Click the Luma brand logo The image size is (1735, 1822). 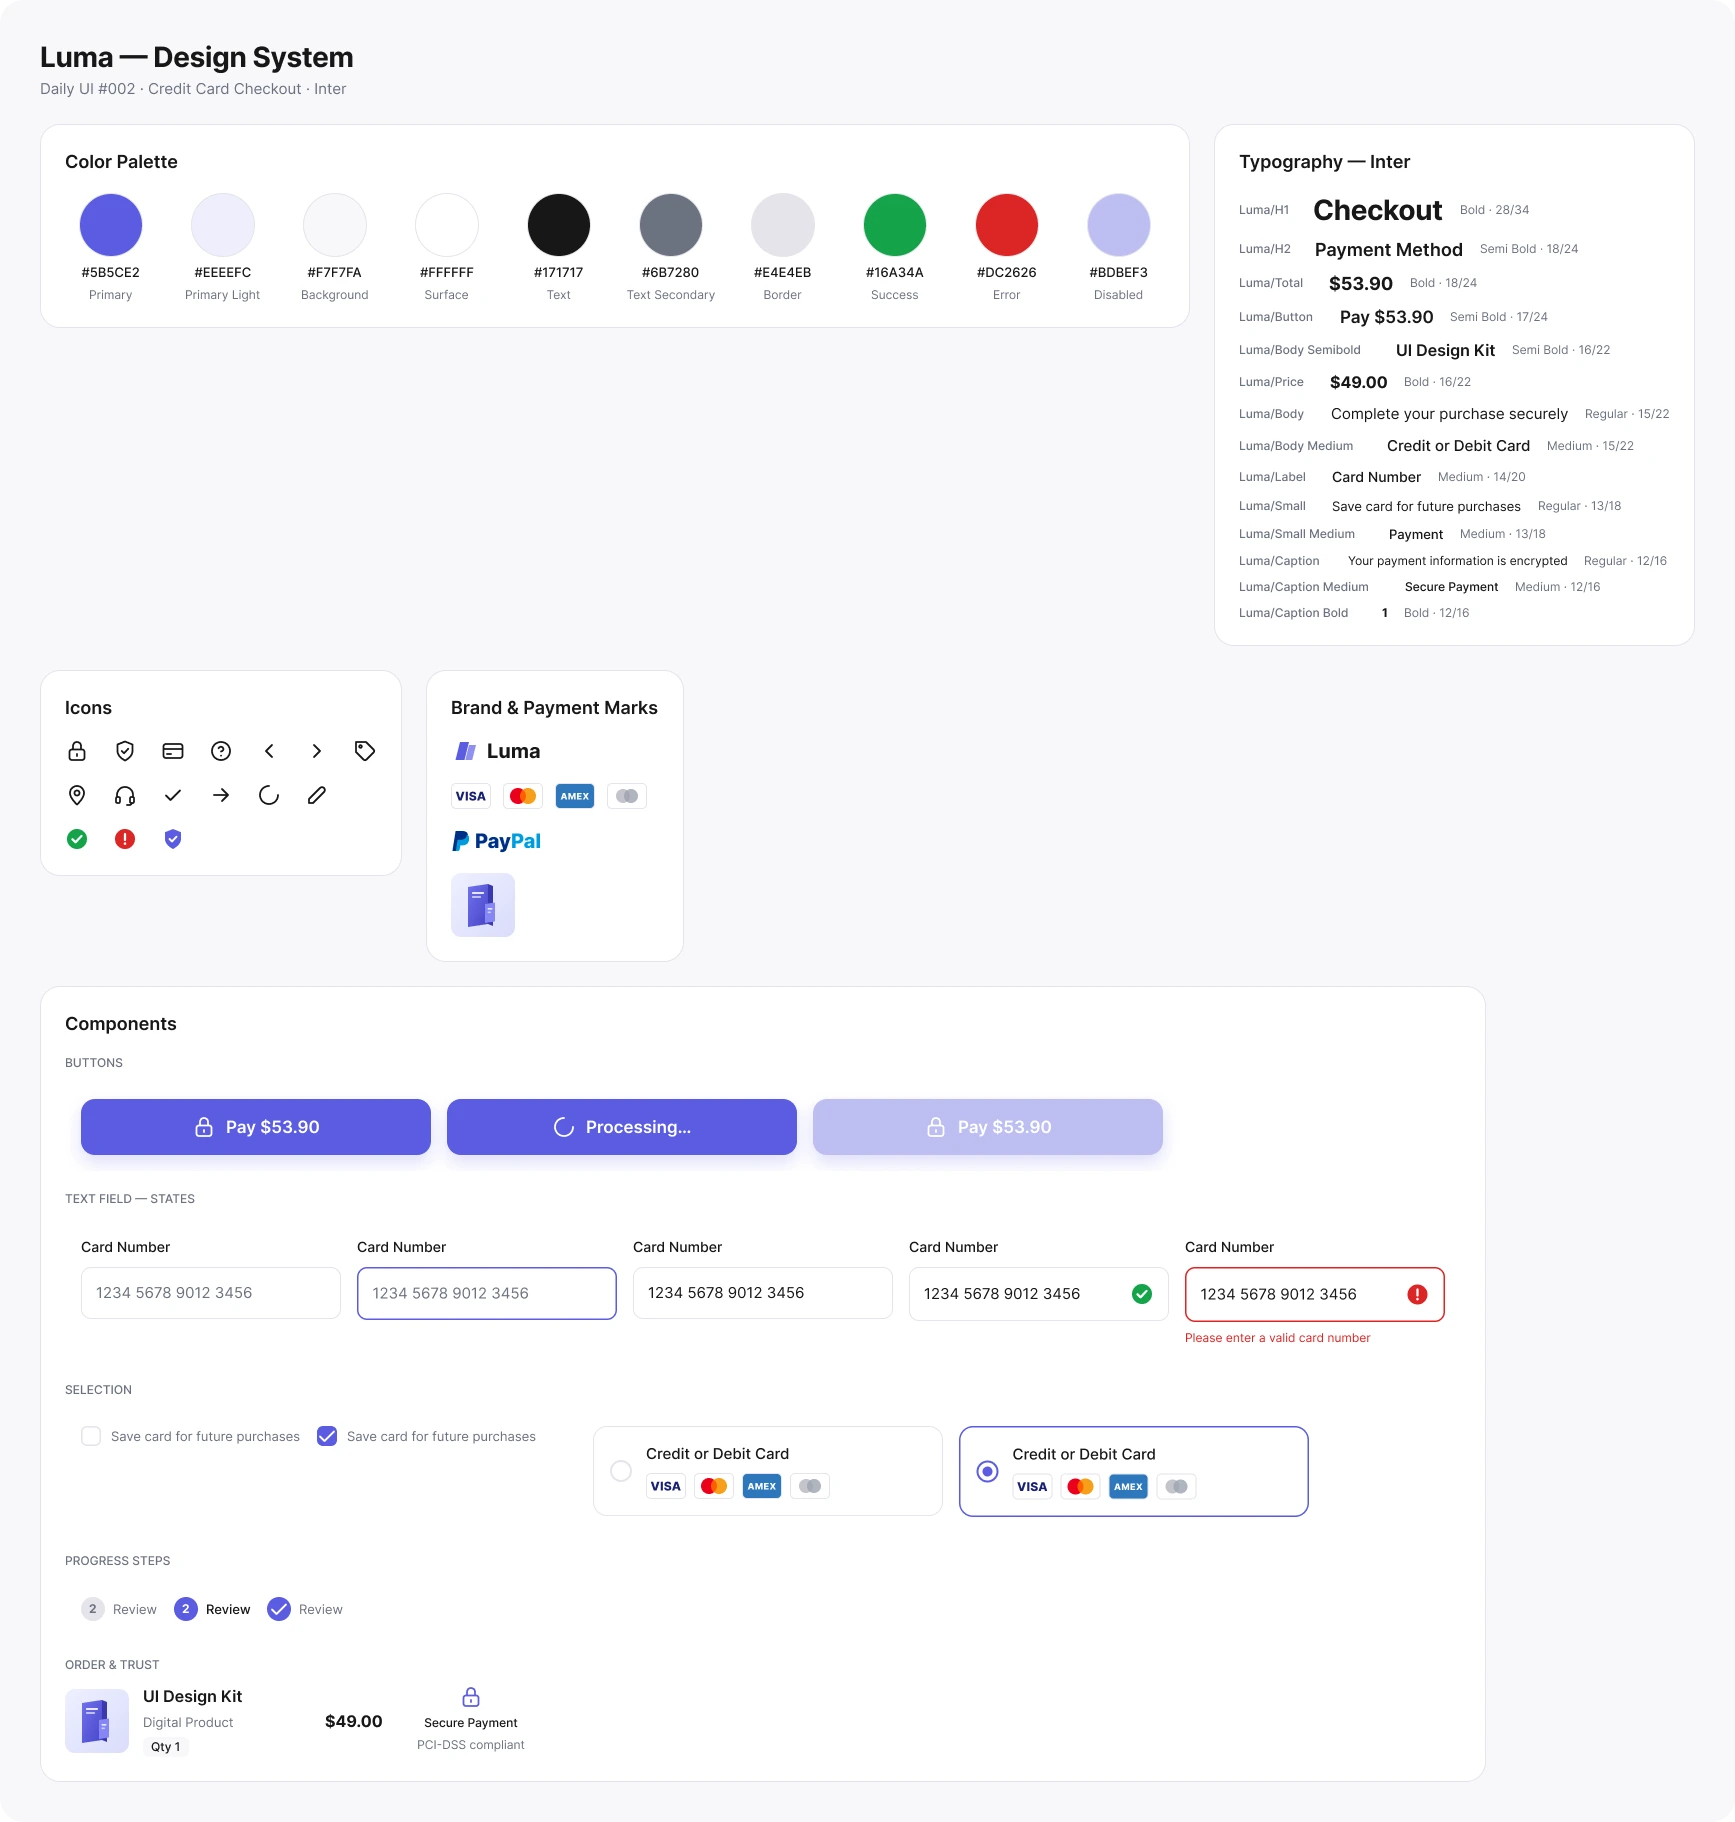coord(497,751)
